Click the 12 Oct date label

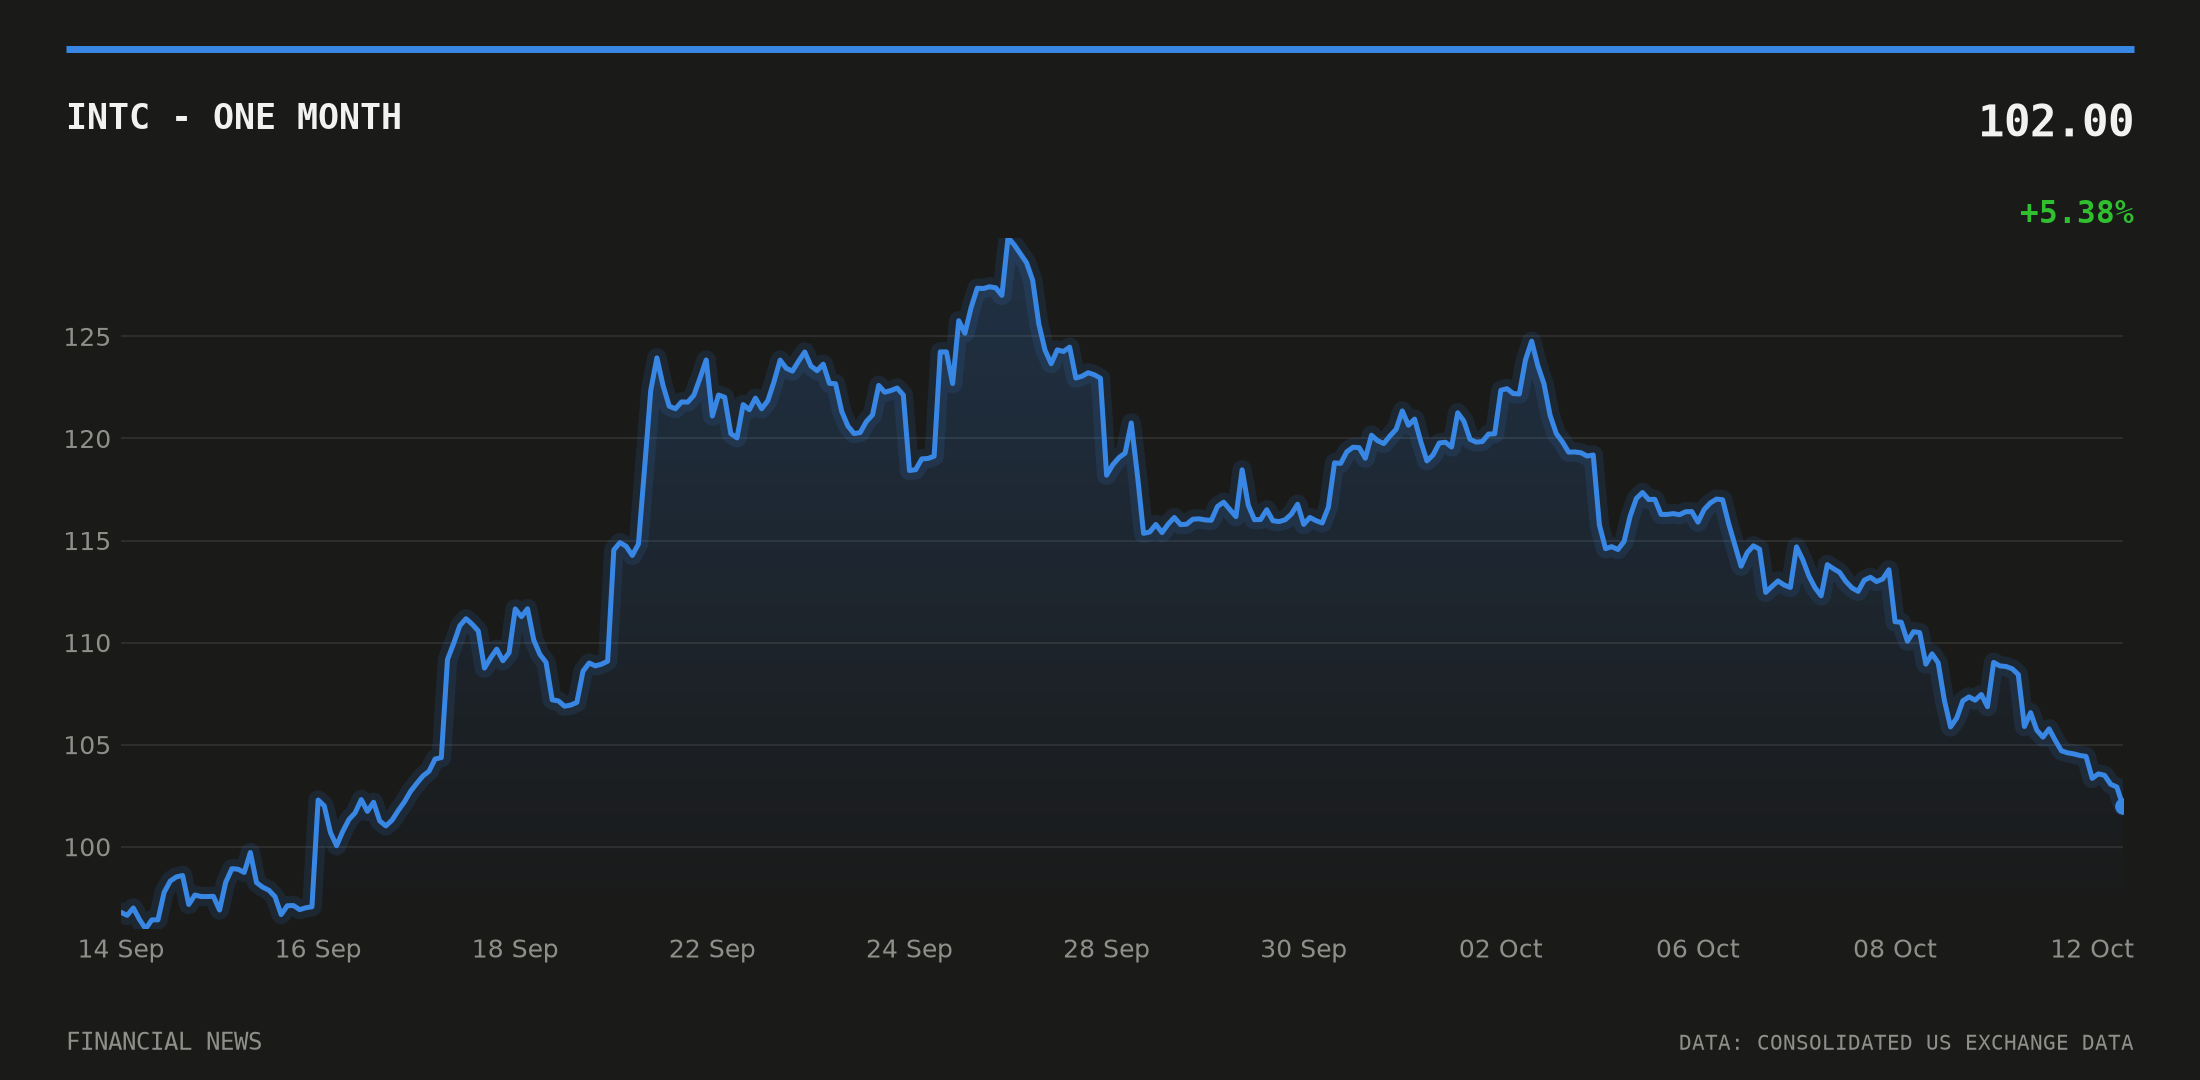pos(2091,949)
